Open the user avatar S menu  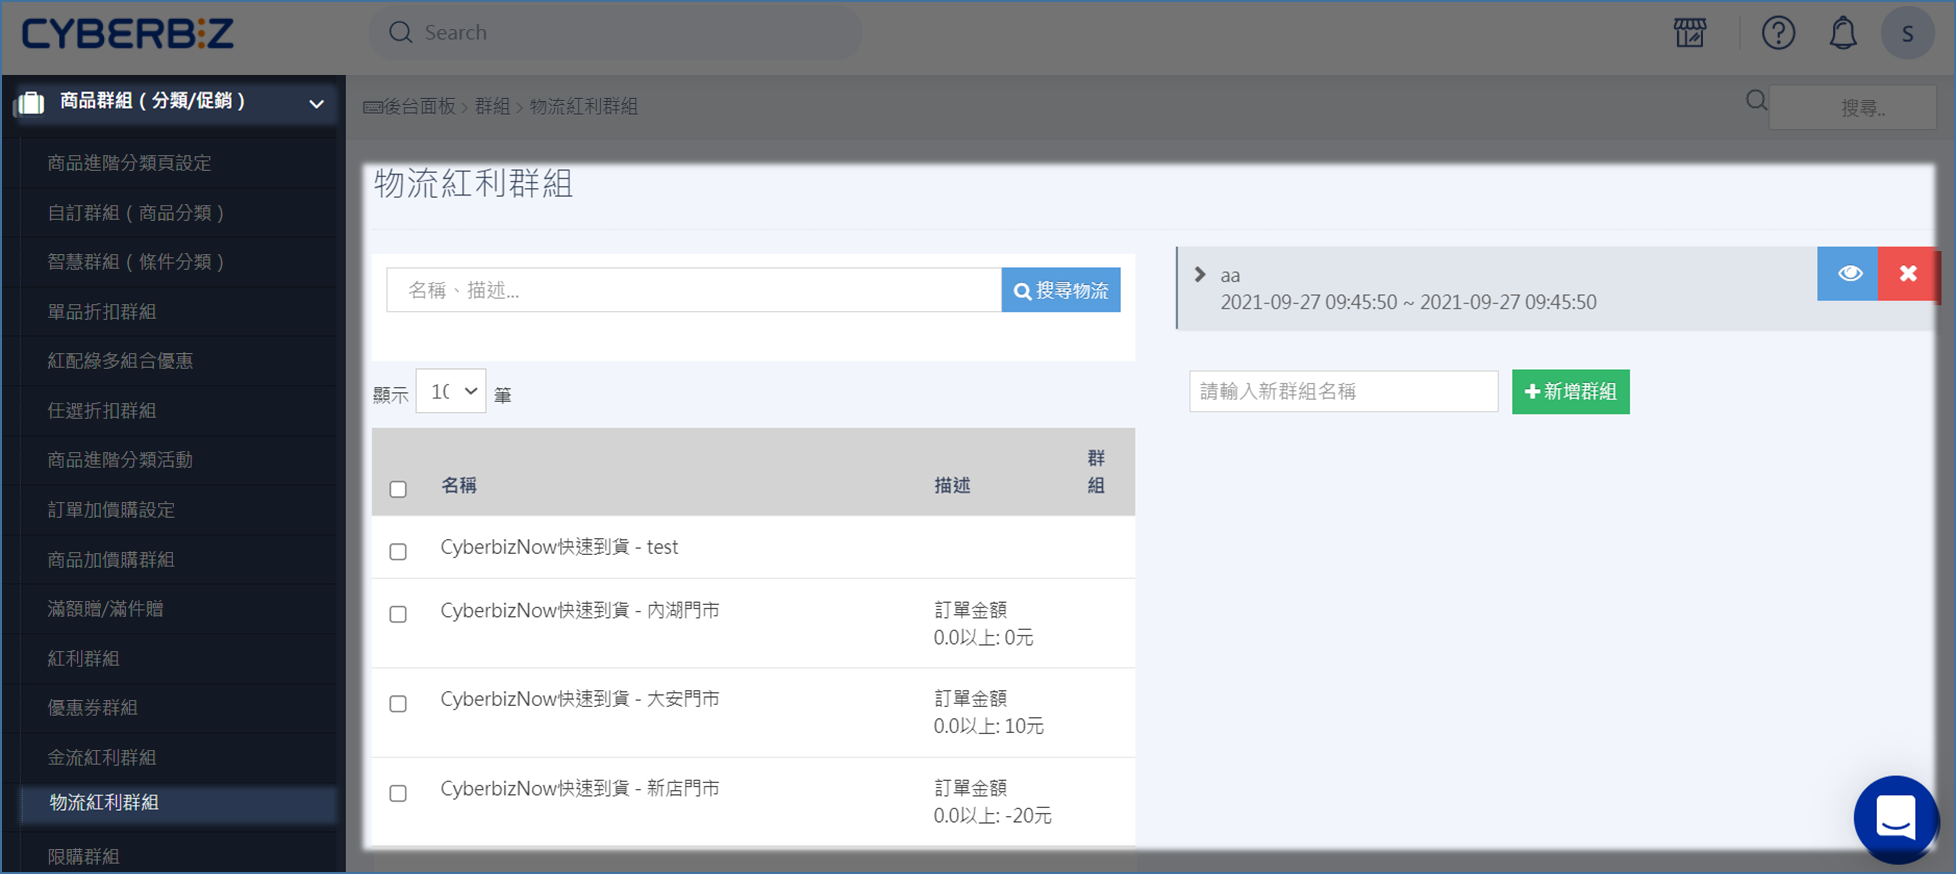(1907, 33)
